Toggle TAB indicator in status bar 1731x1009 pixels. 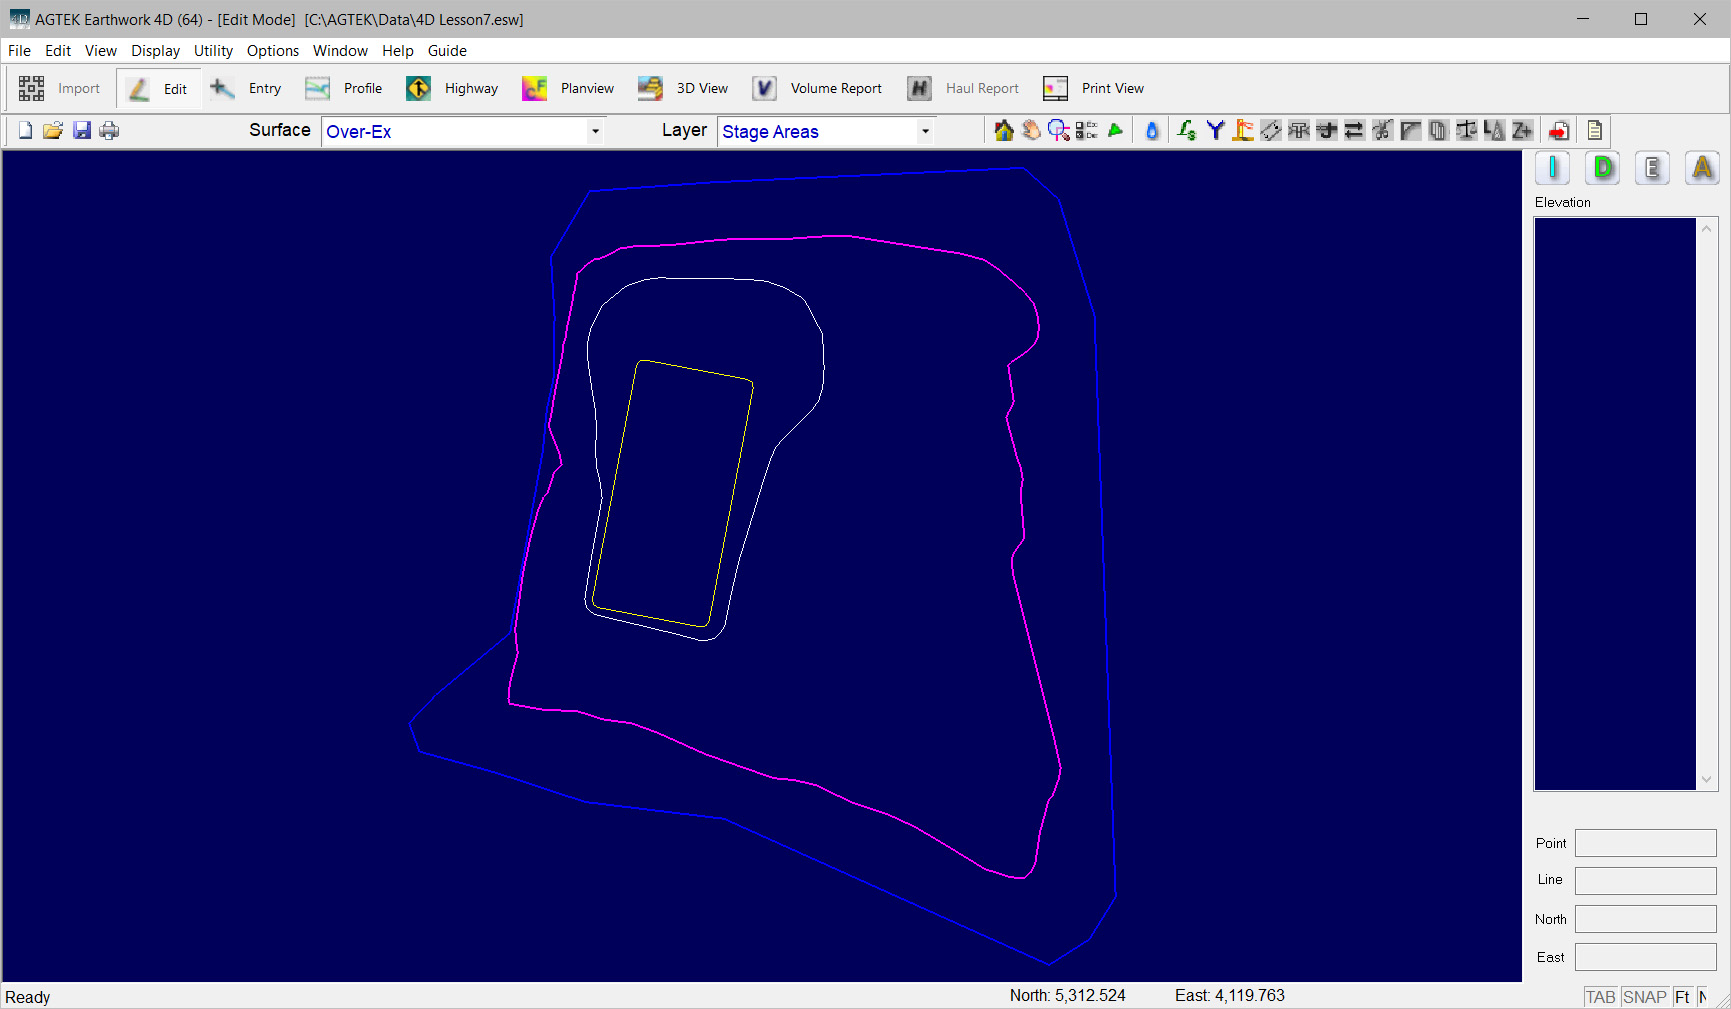pyautogui.click(x=1600, y=997)
